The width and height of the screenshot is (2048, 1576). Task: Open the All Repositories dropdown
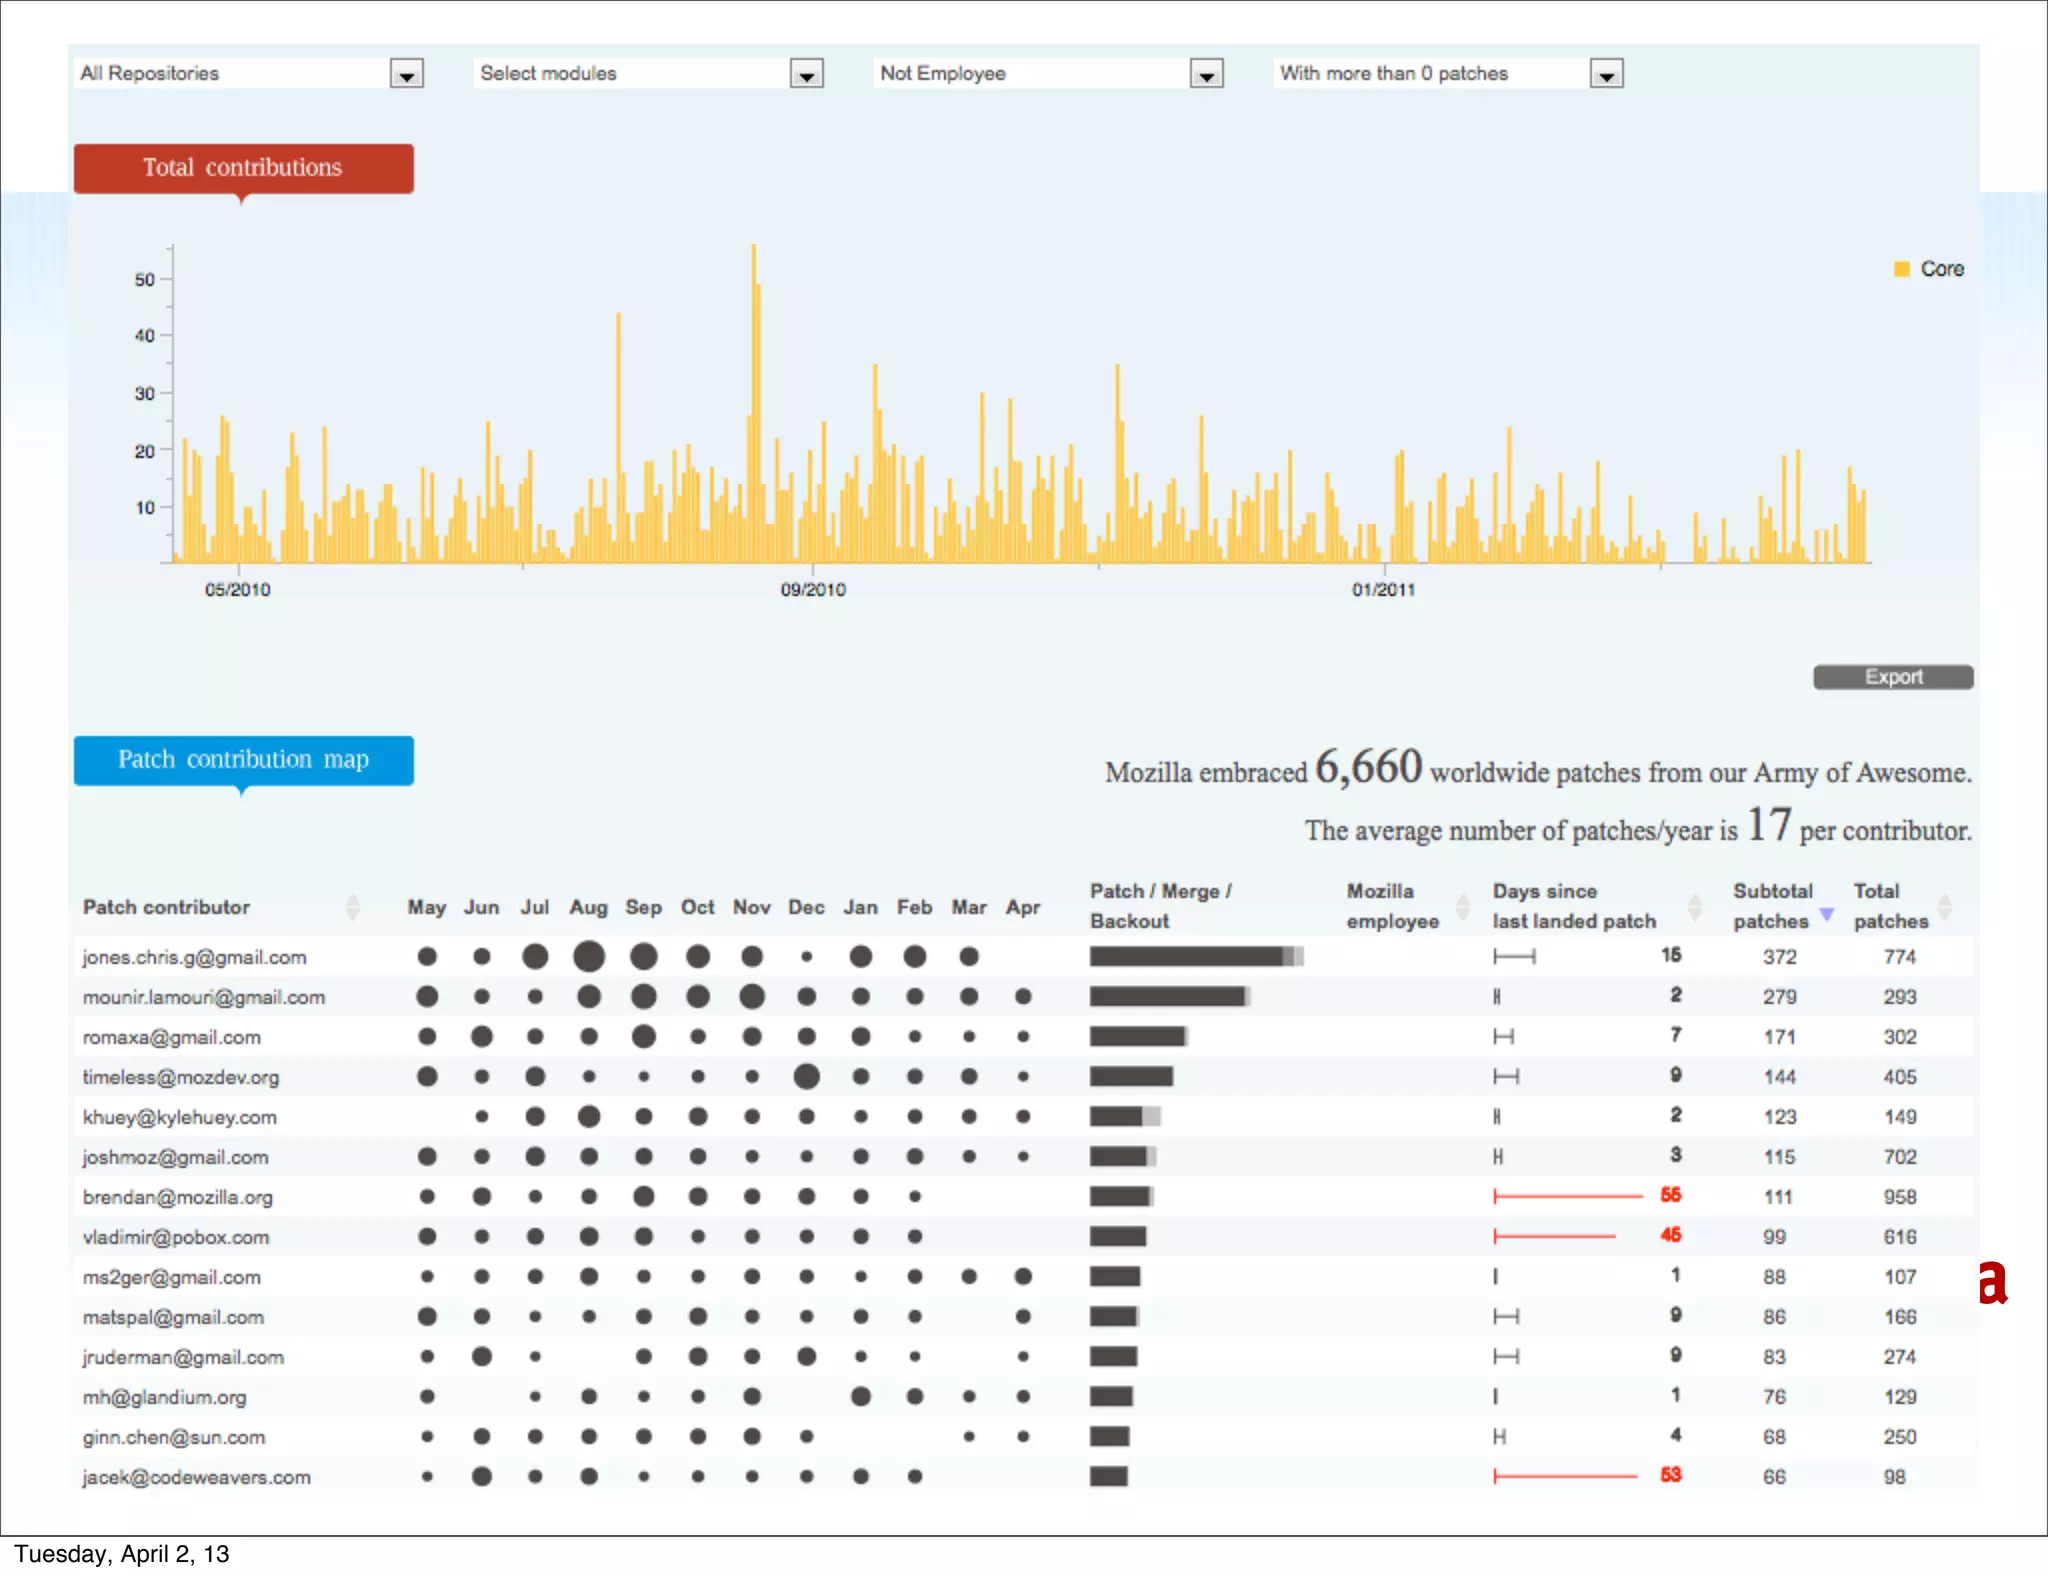click(x=406, y=74)
